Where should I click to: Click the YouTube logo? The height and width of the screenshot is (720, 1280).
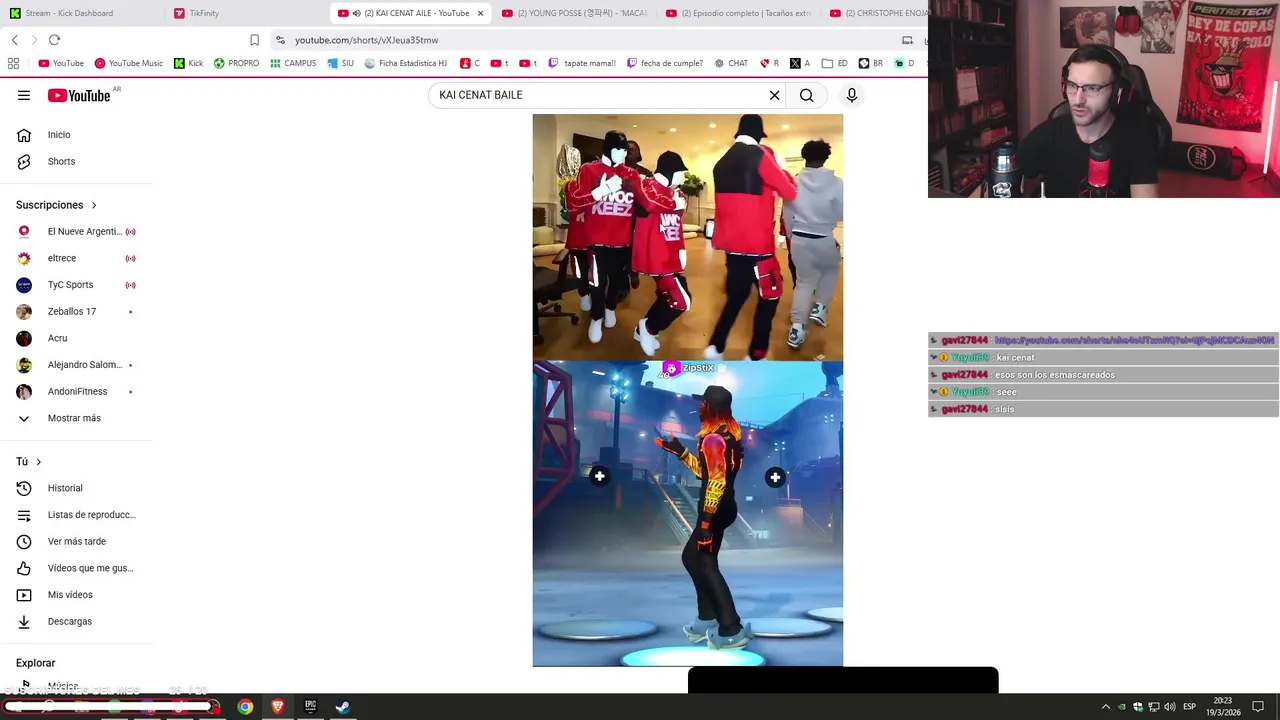pyautogui.click(x=80, y=95)
